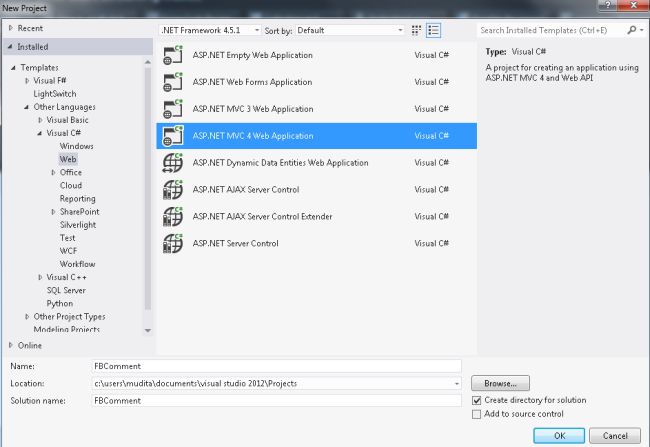
Task: Expand the Visual F# node
Action: point(27,80)
